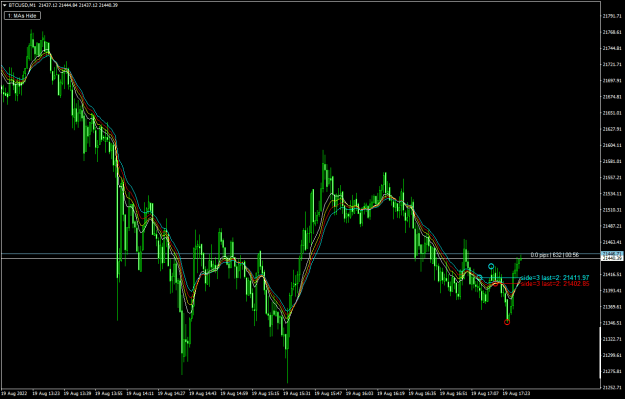Open the chart menu triangle beside BTCUSD,M1

5,5
